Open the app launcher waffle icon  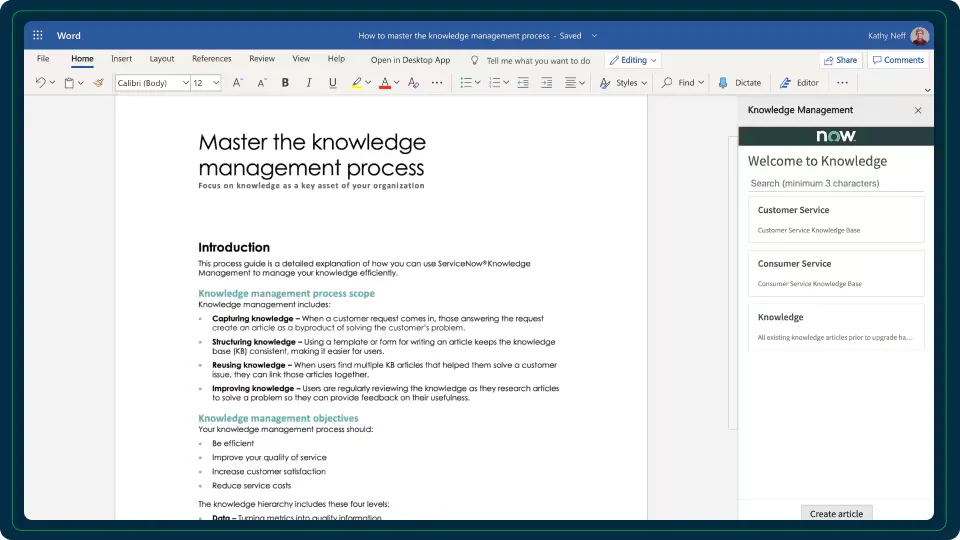(38, 35)
